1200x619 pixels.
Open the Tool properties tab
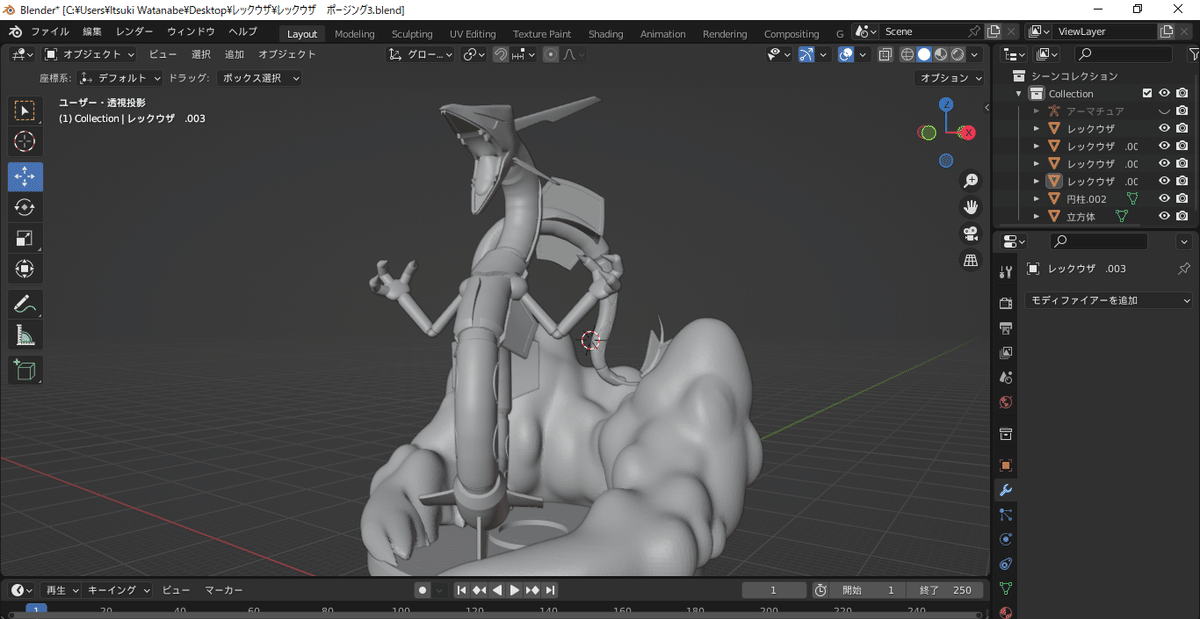[1006, 272]
